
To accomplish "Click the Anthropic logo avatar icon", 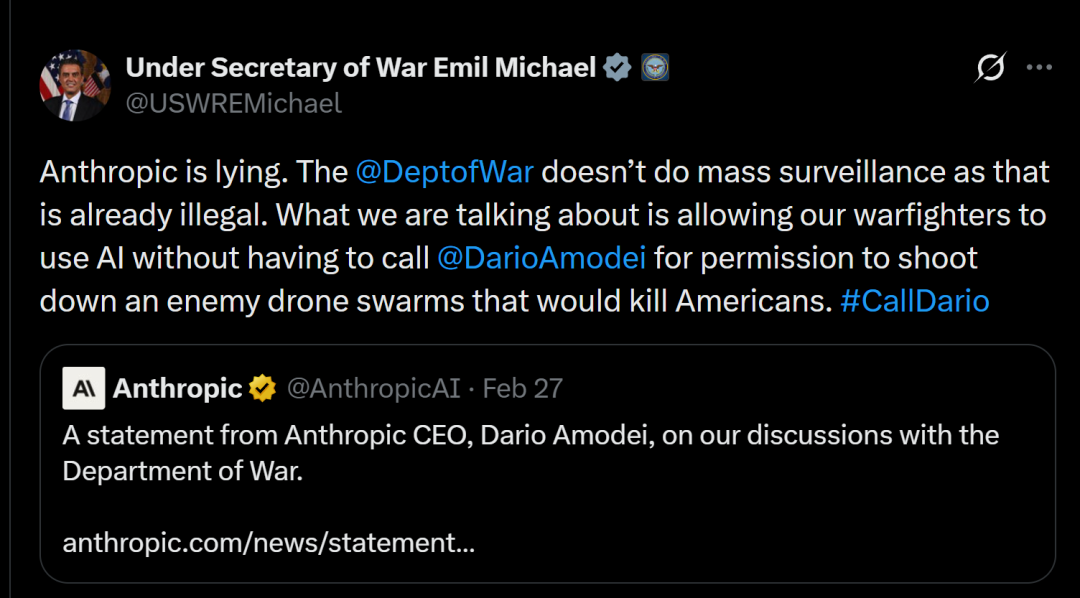I will point(84,388).
